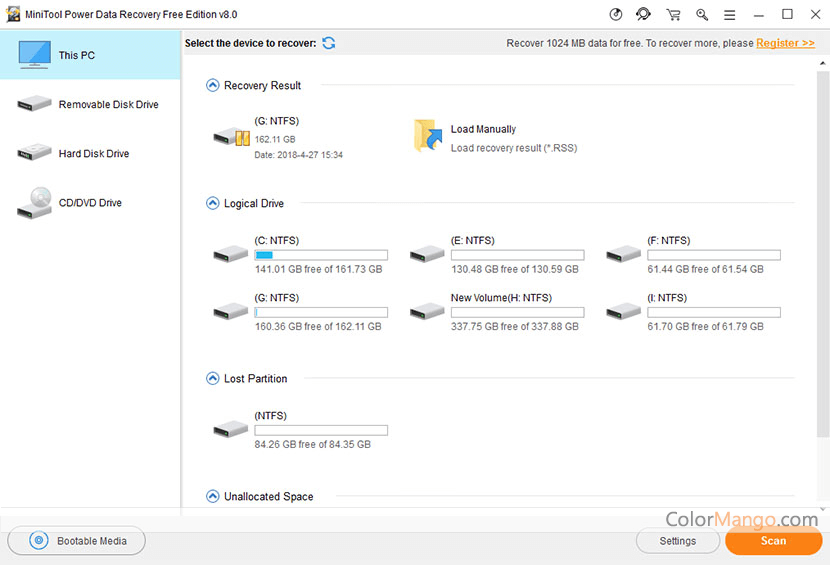Click the orange Scan button
Screen dimensions: 830x565
[773, 541]
